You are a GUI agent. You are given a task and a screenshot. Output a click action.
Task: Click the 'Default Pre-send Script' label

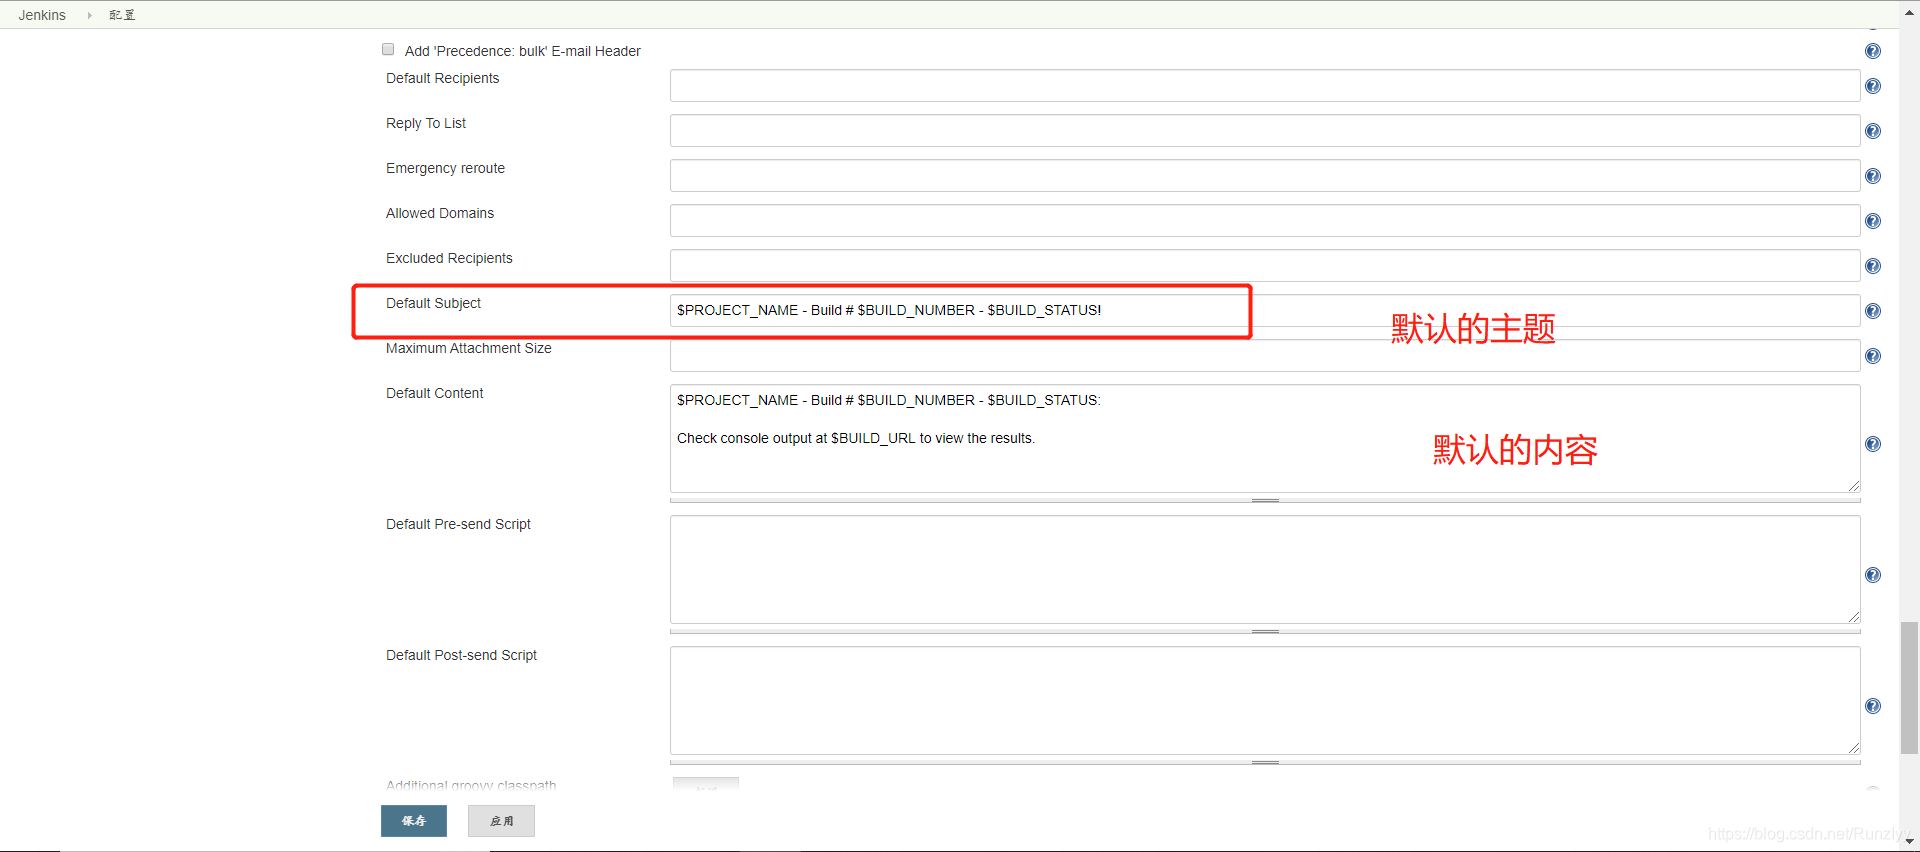[458, 524]
